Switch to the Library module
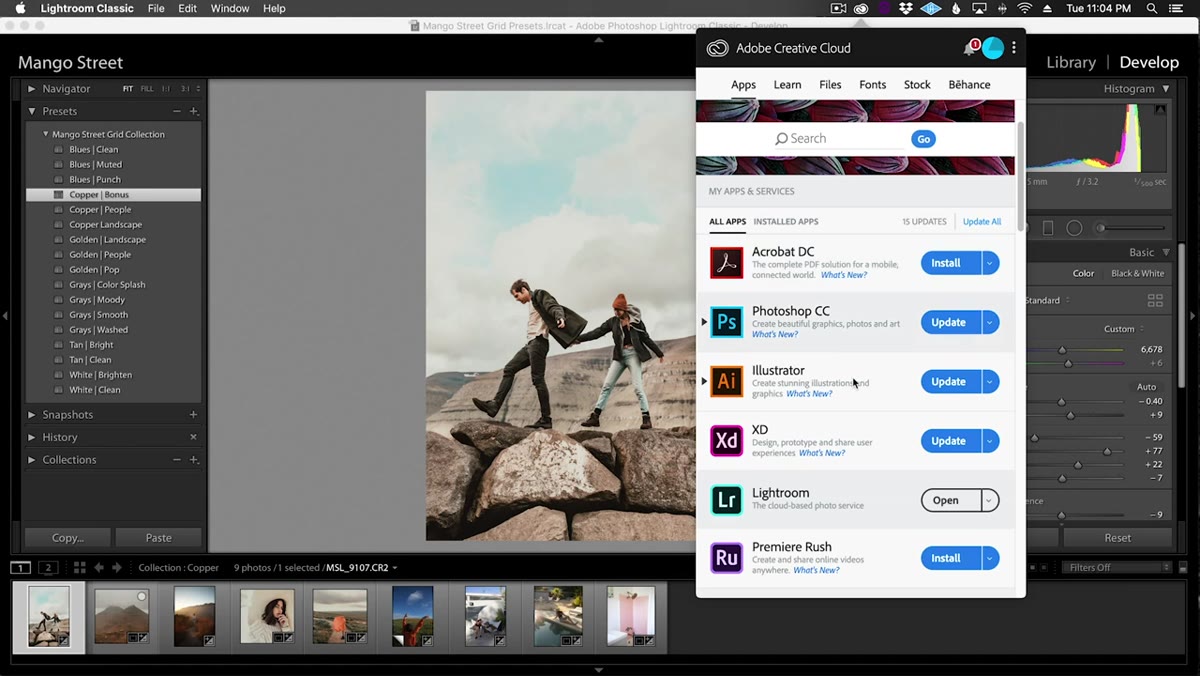The image size is (1200, 676). (x=1071, y=62)
